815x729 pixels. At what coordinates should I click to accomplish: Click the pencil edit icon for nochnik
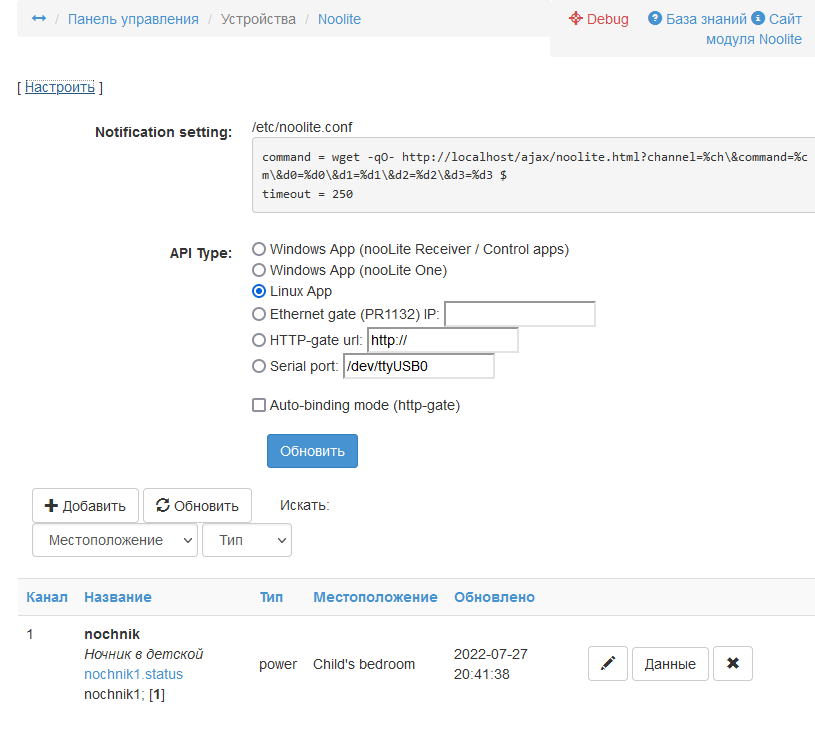coord(608,664)
